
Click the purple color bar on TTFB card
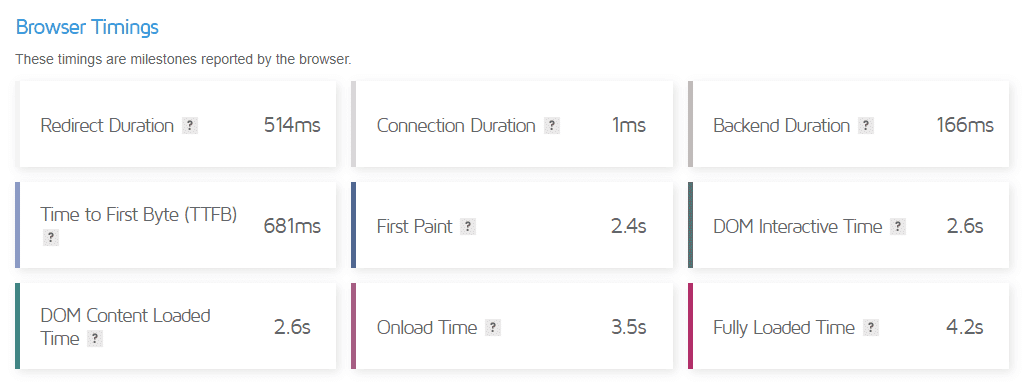tap(18, 225)
